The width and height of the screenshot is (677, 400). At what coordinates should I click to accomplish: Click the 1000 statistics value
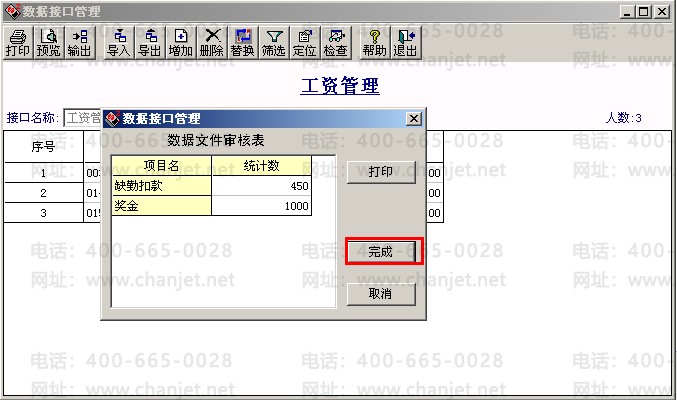click(x=261, y=206)
